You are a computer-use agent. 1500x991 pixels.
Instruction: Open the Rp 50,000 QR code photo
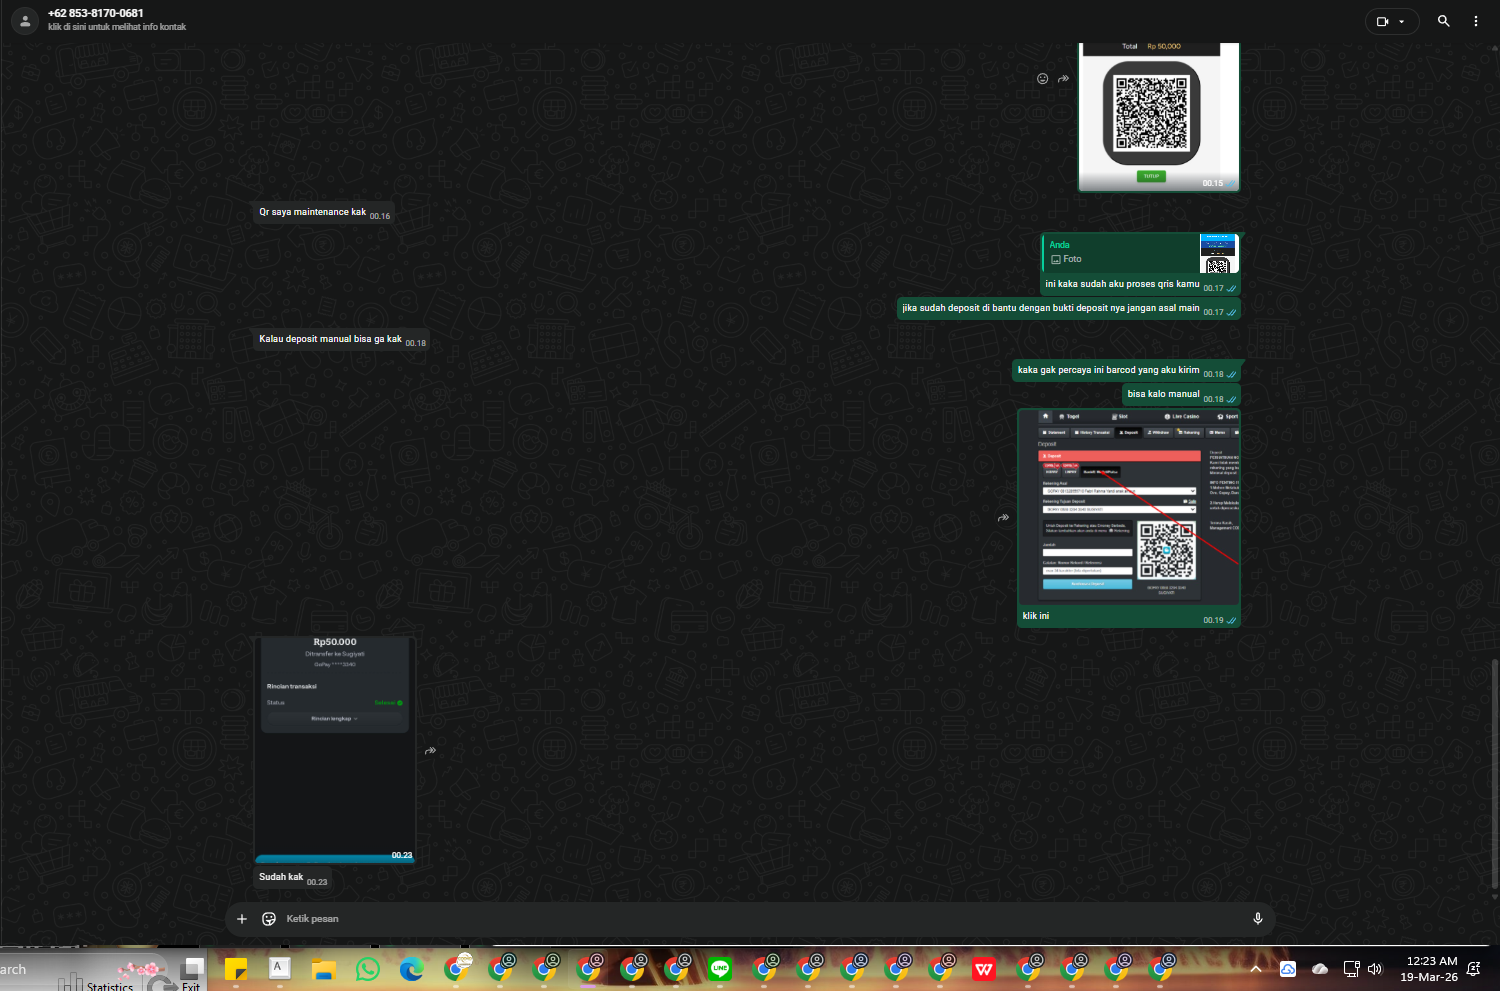point(1159,117)
